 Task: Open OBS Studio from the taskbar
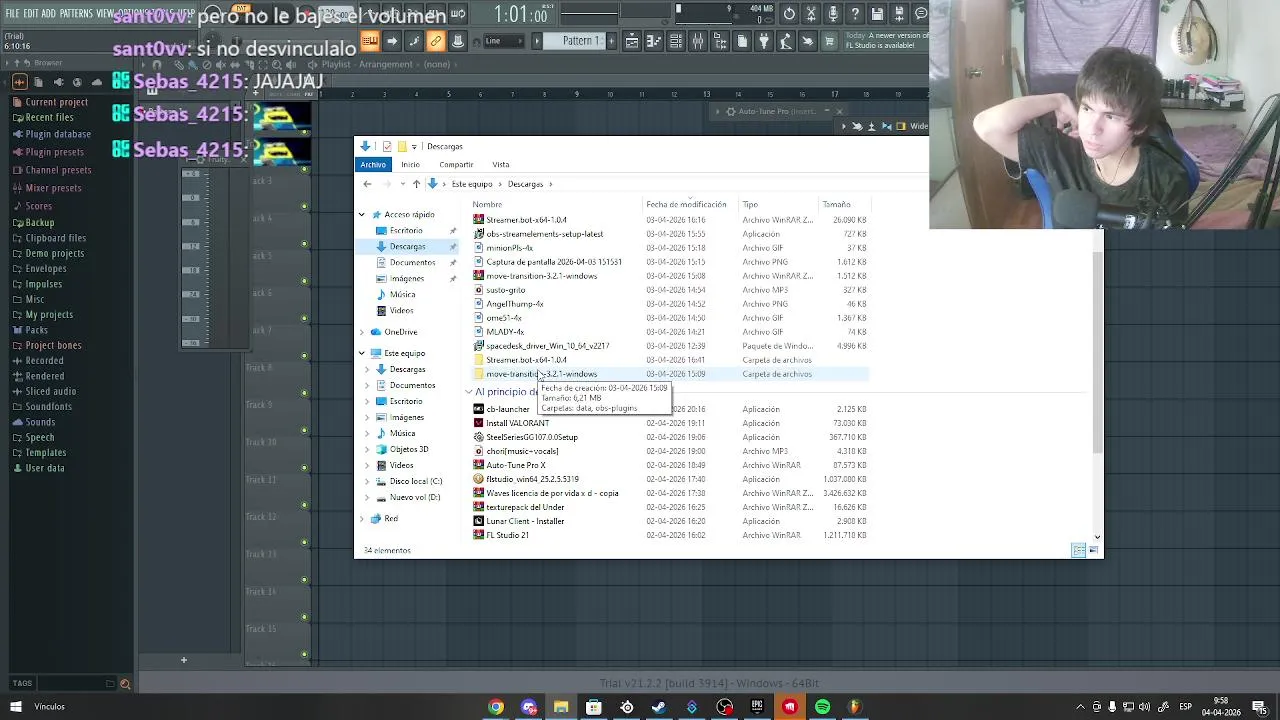point(725,707)
